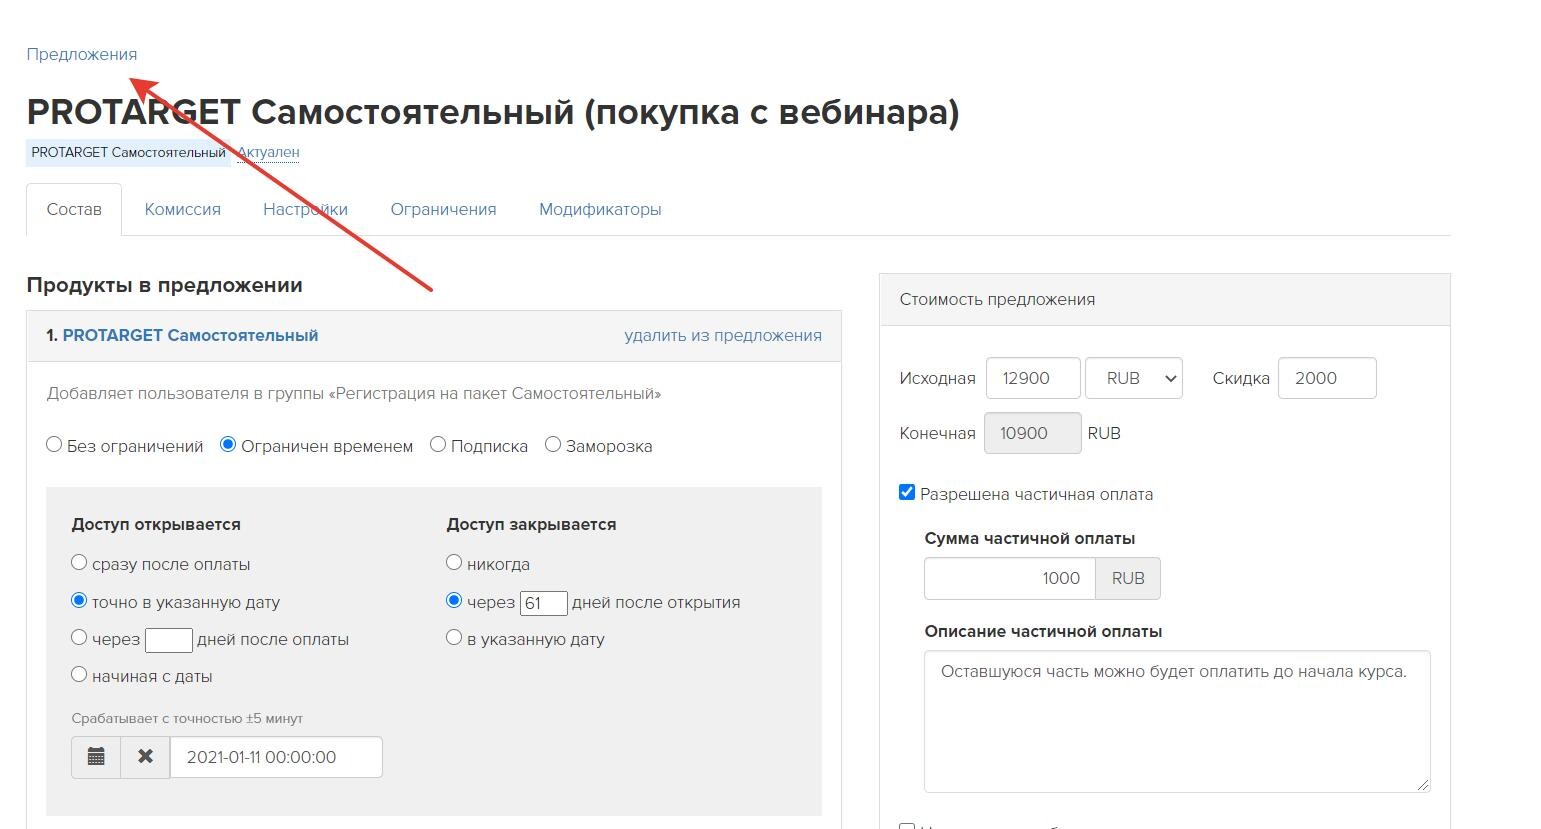Click the 'Доступ открывается' label
This screenshot has height=829, width=1541.
[156, 524]
